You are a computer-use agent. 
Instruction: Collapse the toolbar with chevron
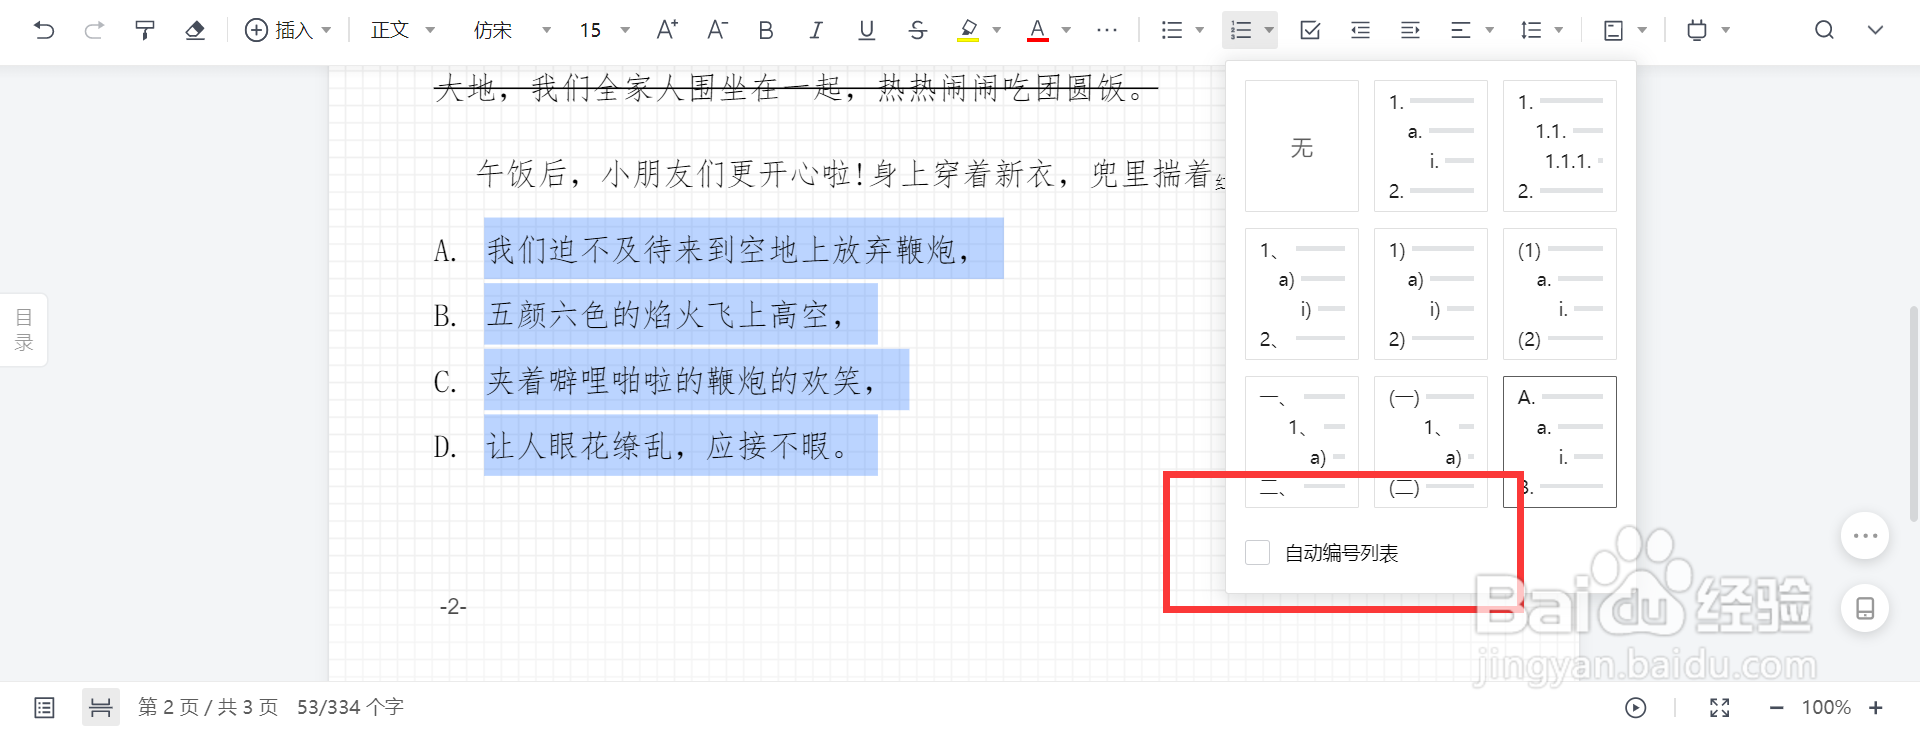[x=1875, y=30]
